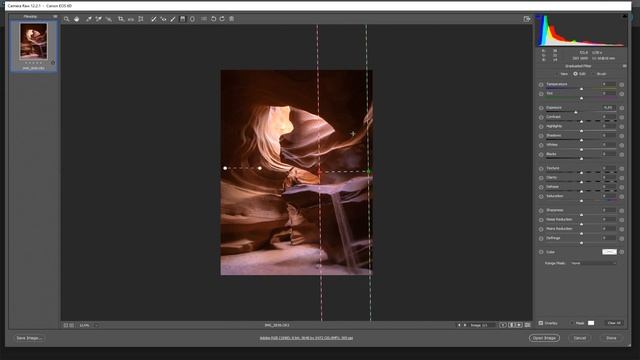Select the Graduated Filter tool

click(x=182, y=19)
